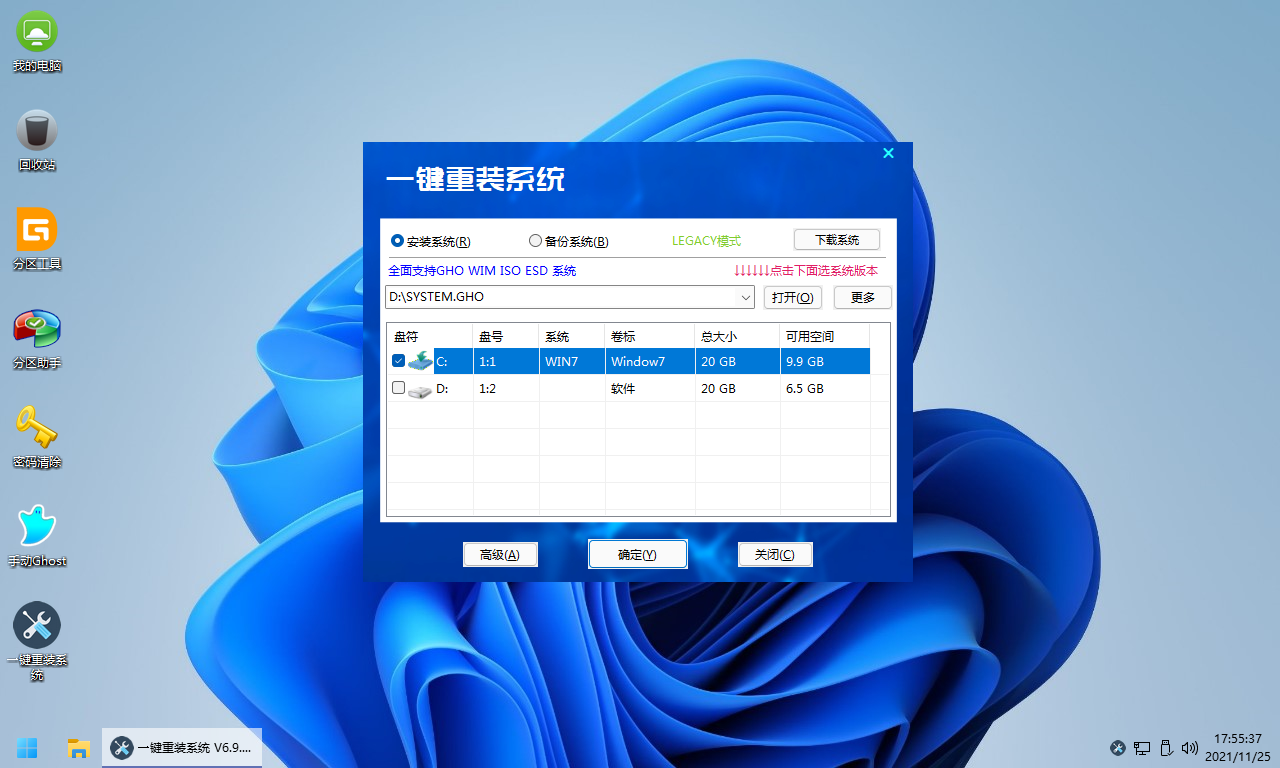Launch the 分区工具 desktop icon
Image resolution: width=1280 pixels, height=768 pixels.
[37, 240]
